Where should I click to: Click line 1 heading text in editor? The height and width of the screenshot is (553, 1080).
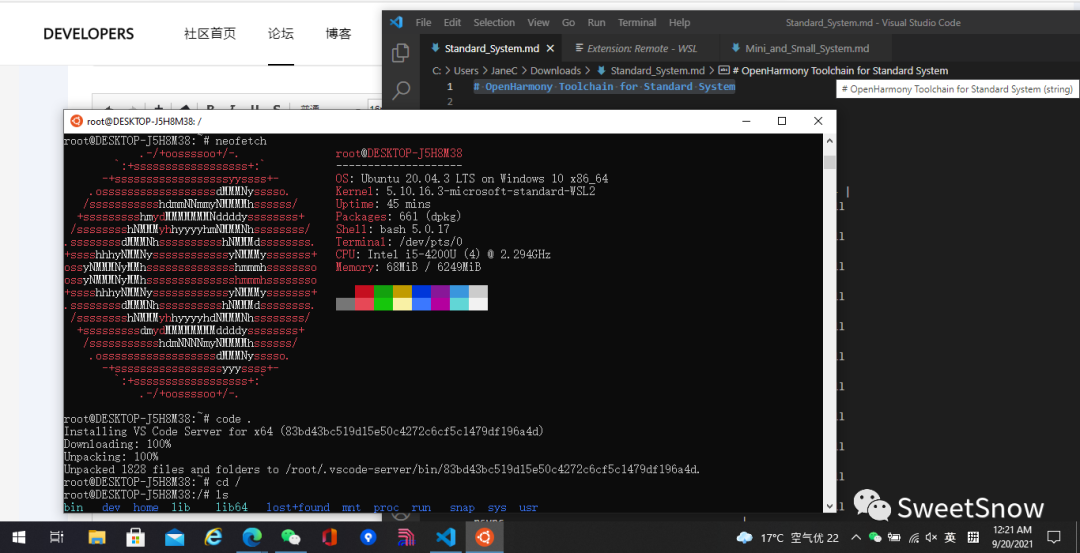point(604,87)
